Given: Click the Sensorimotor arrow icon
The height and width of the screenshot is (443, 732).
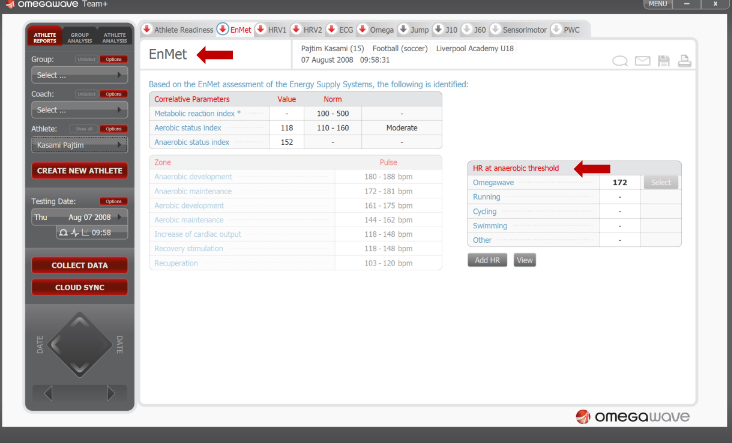Looking at the screenshot, I should pyautogui.click(x=495, y=29).
